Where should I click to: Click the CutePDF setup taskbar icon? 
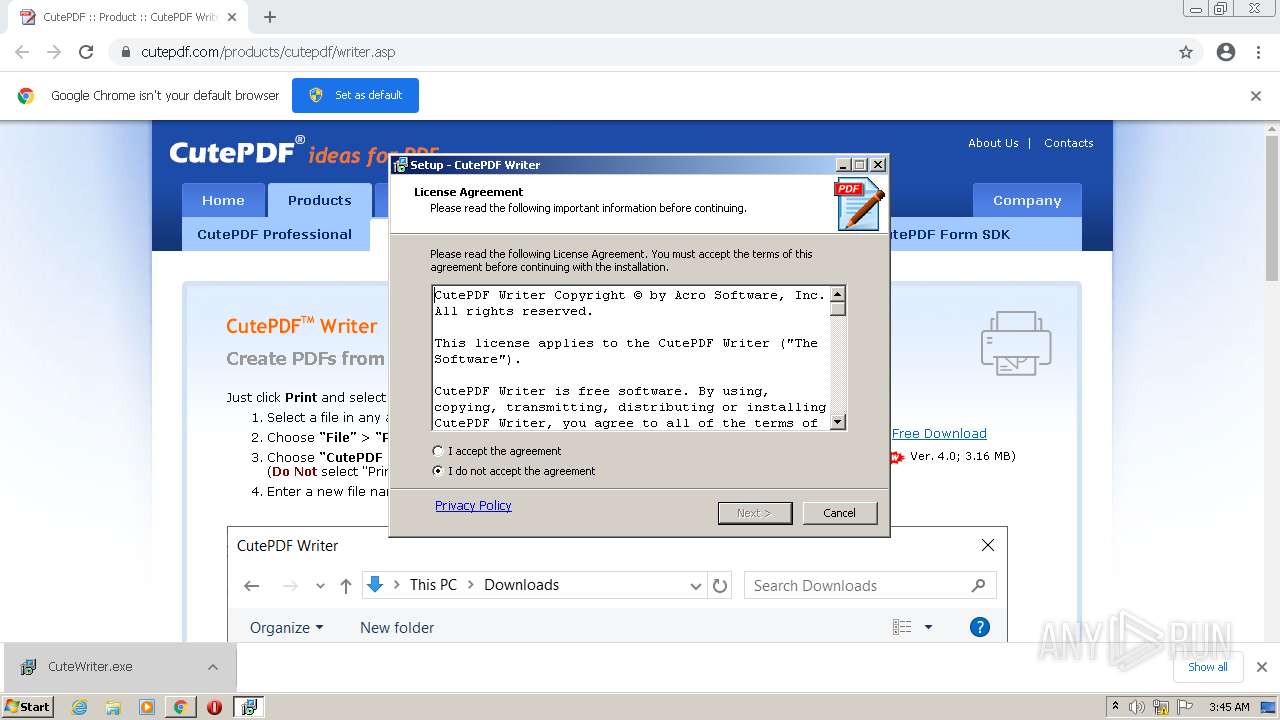coord(248,707)
